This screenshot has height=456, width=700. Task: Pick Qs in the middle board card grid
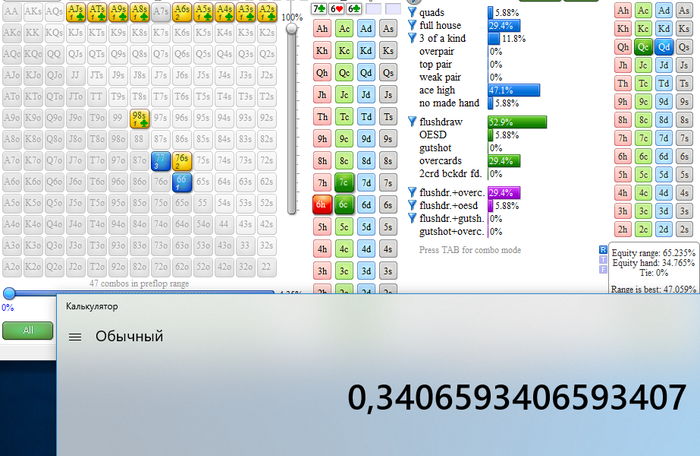pos(388,72)
